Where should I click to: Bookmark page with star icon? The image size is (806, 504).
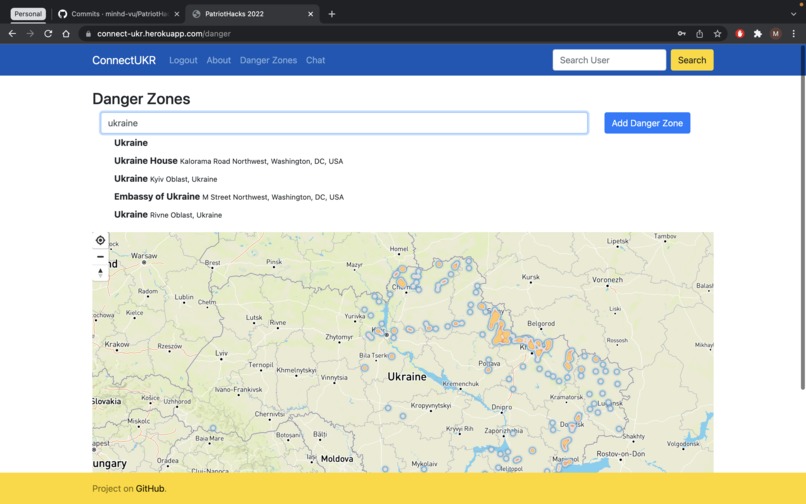coord(718,34)
